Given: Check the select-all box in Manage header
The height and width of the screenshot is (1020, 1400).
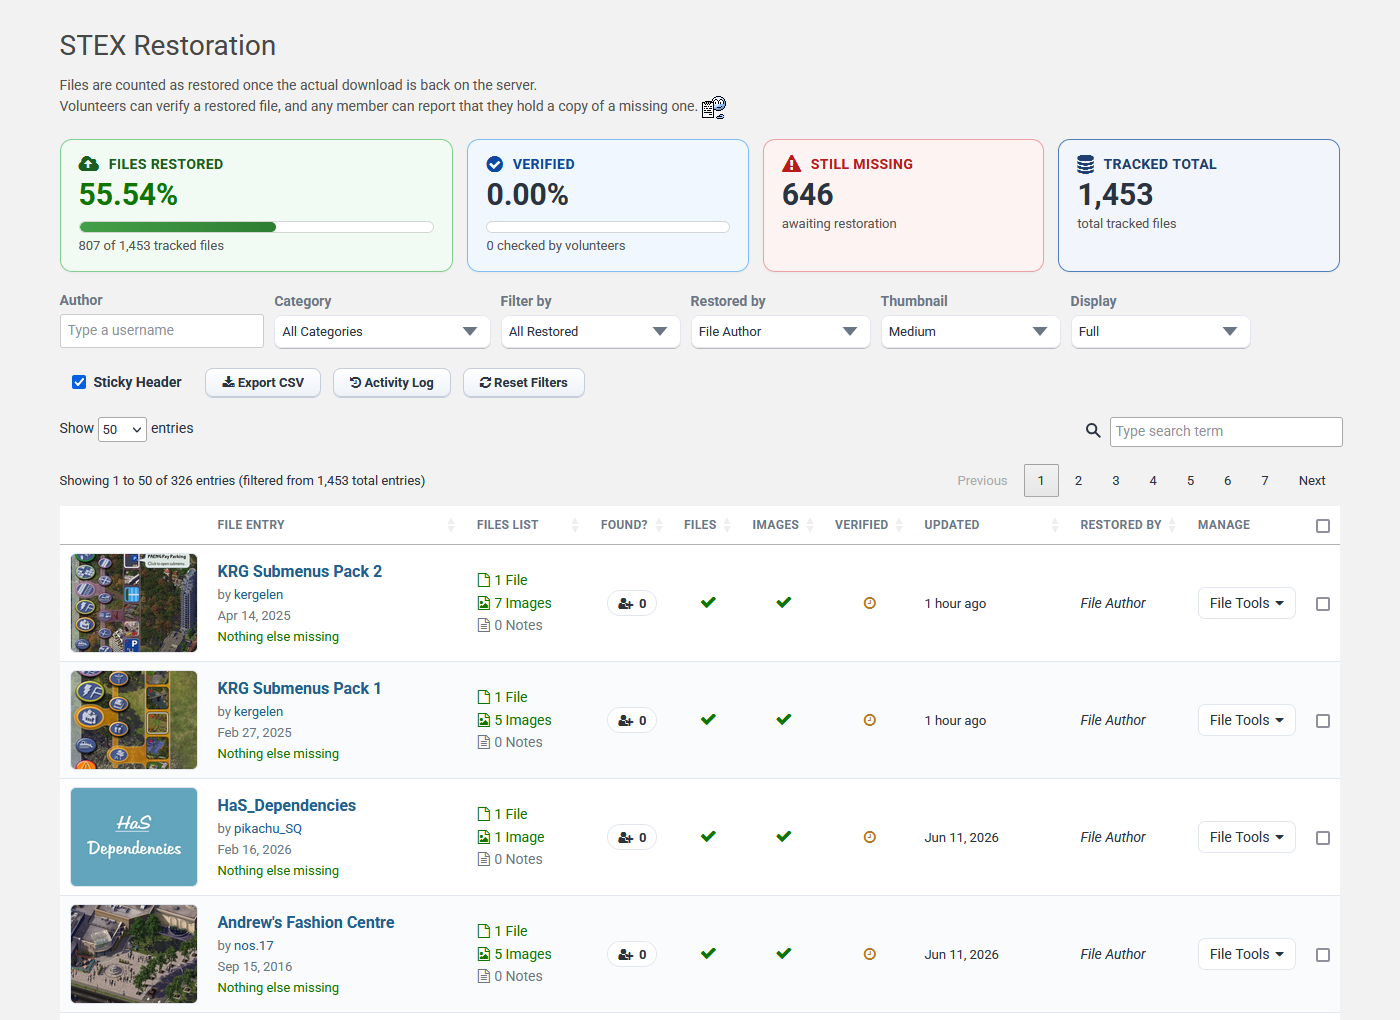Looking at the screenshot, I should coord(1323,526).
